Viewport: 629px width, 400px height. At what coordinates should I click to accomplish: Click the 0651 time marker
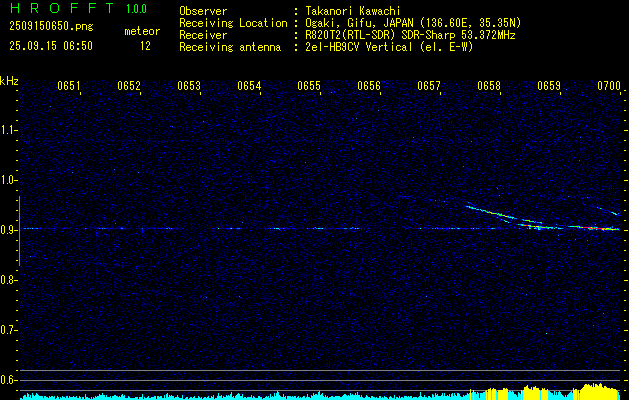(69, 87)
